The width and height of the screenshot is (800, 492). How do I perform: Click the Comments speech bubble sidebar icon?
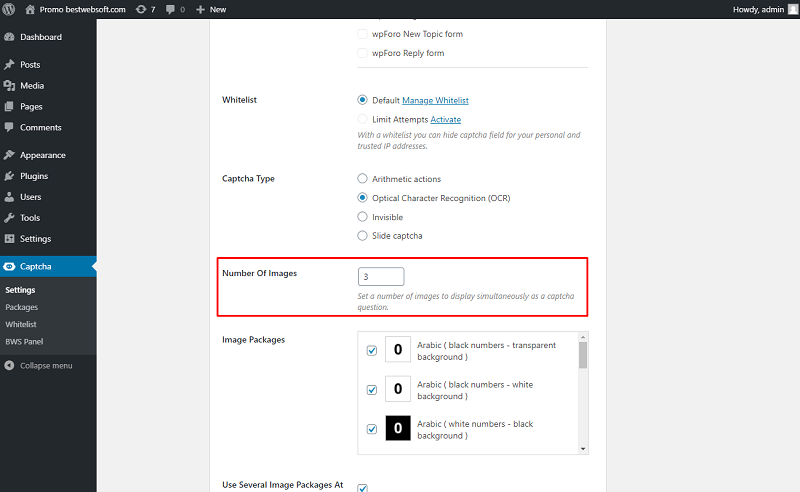pos(9,127)
